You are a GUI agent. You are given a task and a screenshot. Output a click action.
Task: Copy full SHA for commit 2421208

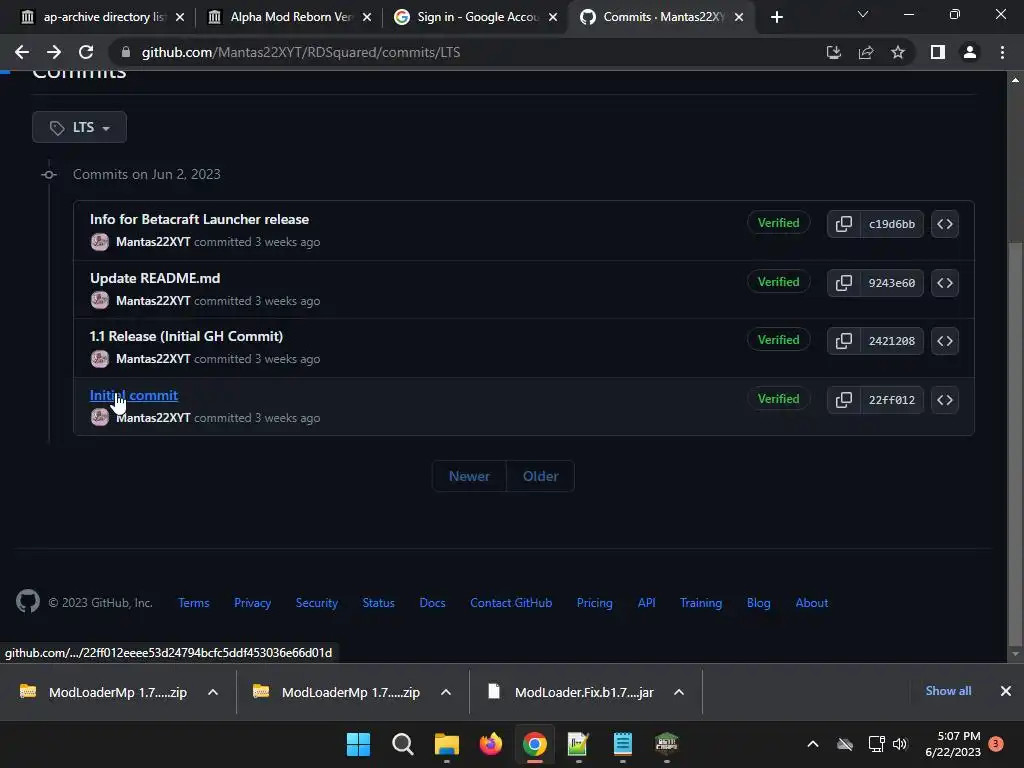click(844, 341)
